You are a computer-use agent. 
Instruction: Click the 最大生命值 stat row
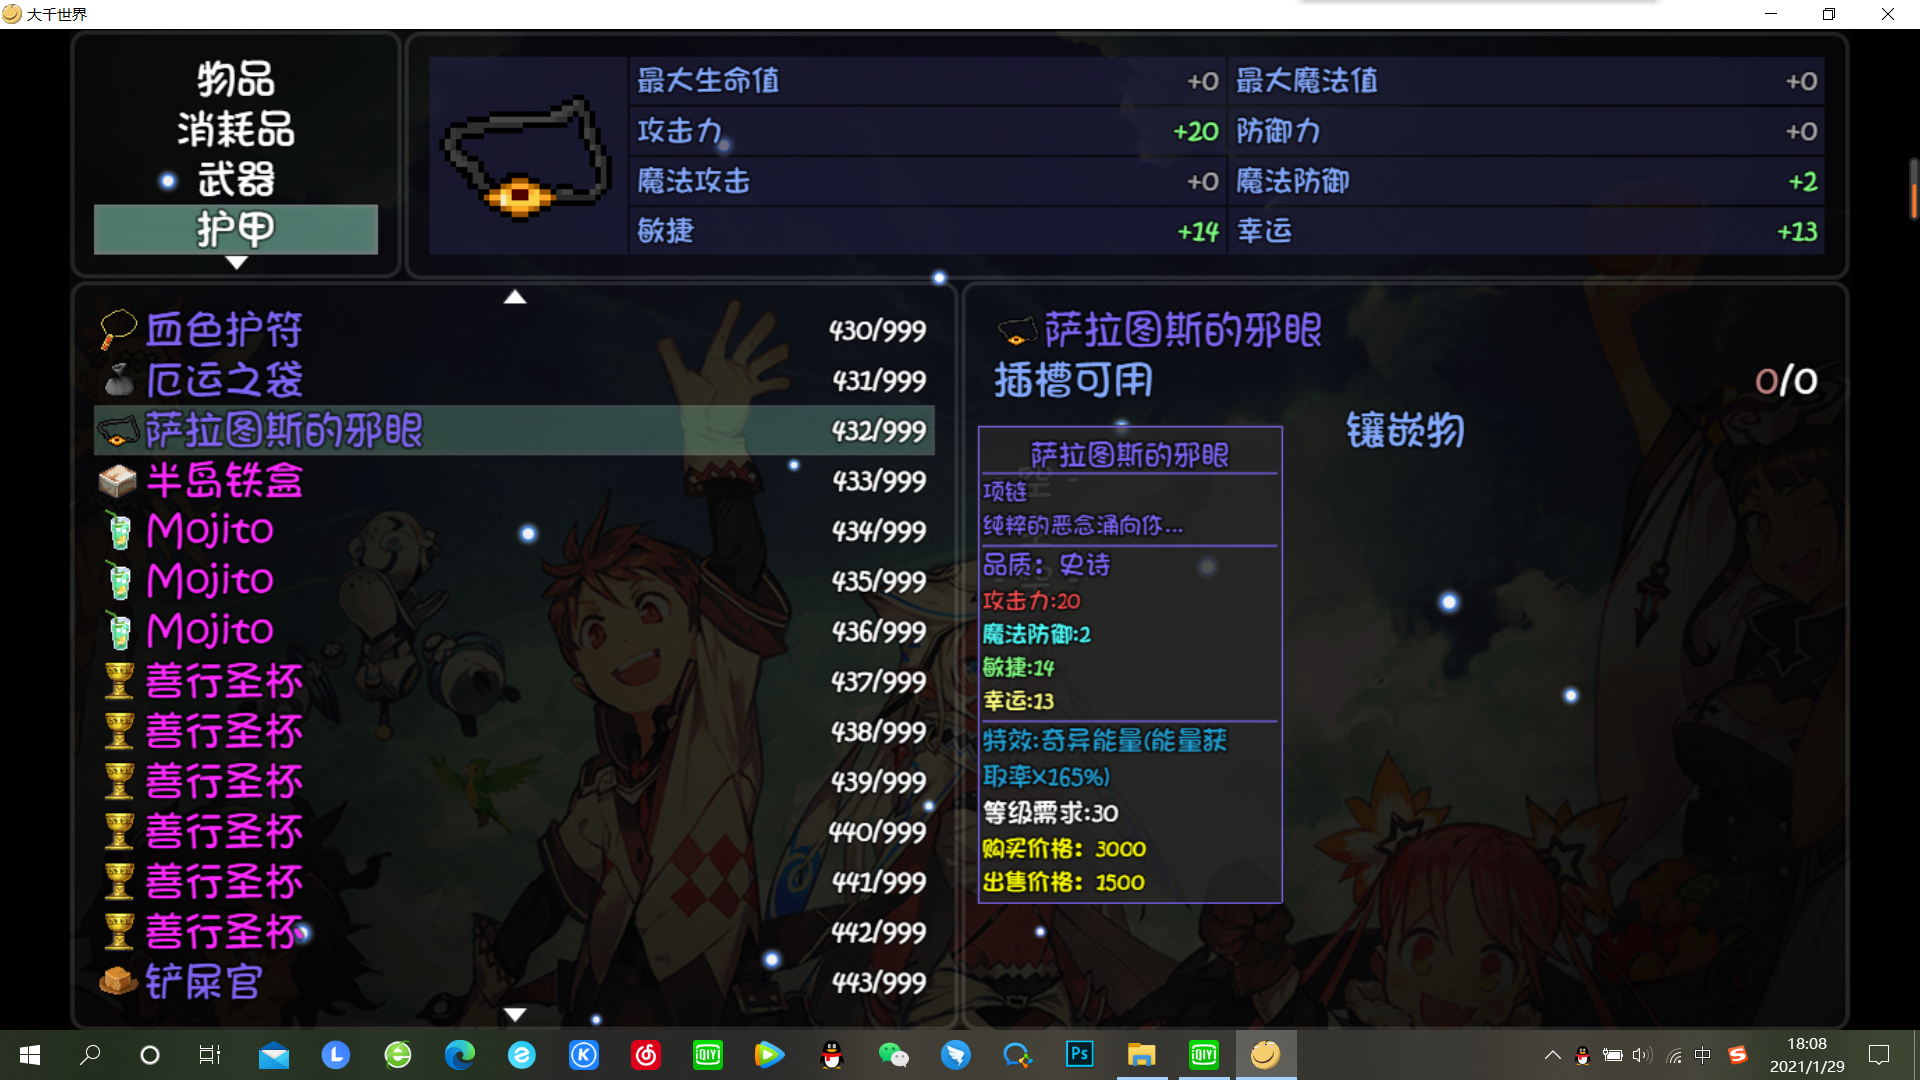point(928,81)
